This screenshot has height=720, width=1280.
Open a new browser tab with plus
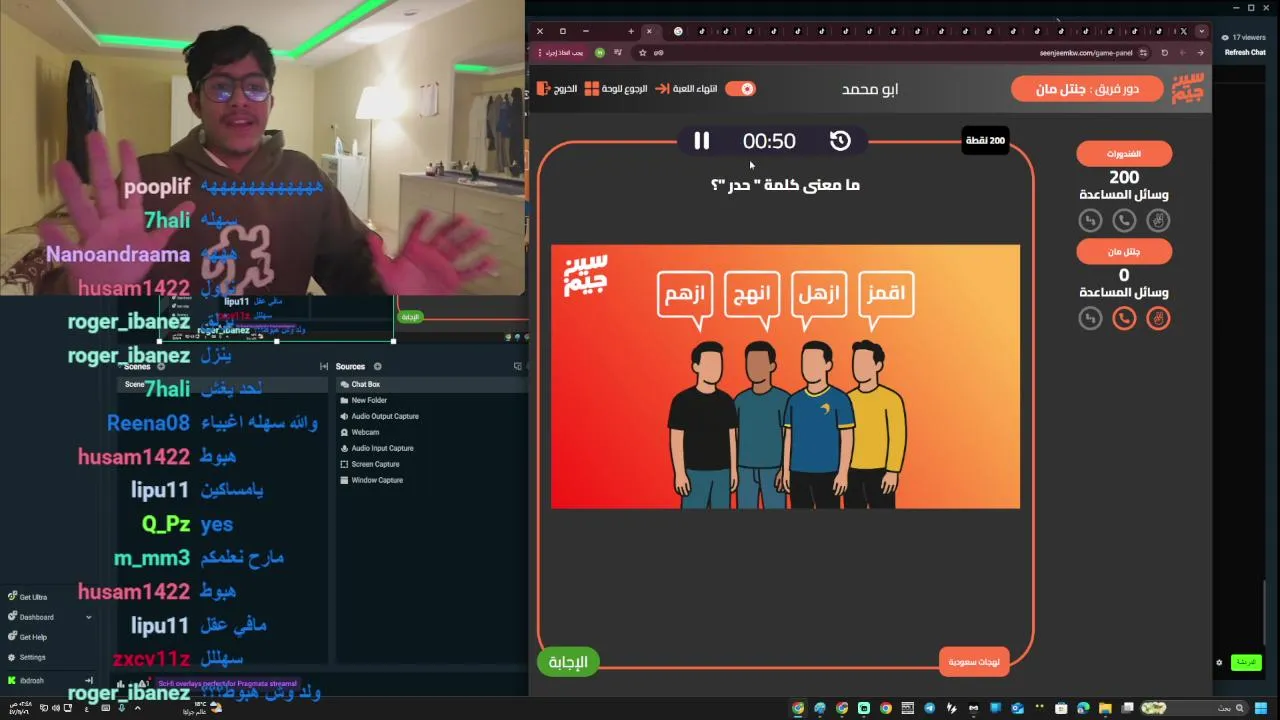tap(631, 31)
